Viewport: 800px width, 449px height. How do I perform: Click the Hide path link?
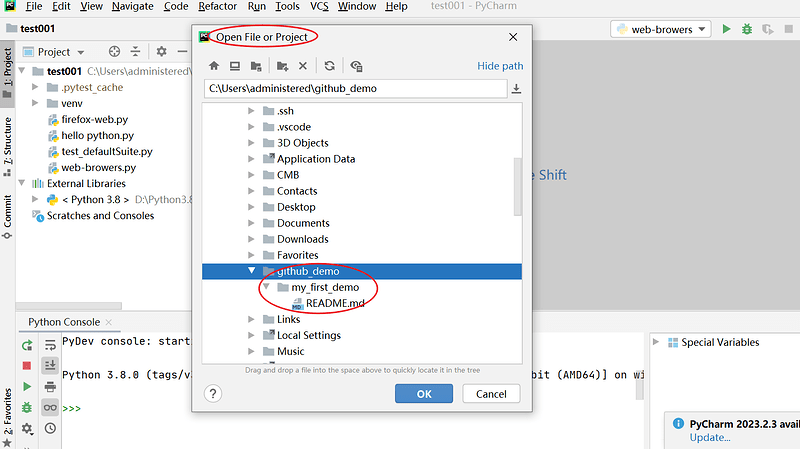[500, 66]
